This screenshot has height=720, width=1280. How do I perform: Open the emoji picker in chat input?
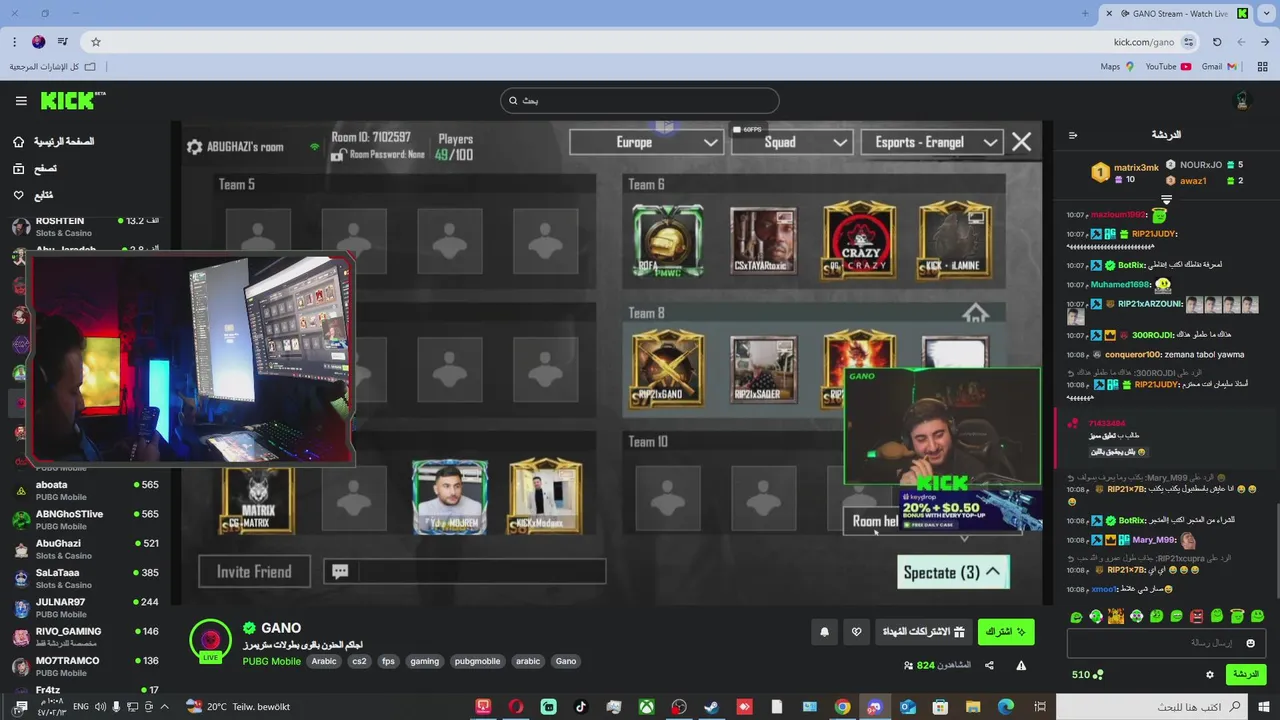pos(1250,643)
